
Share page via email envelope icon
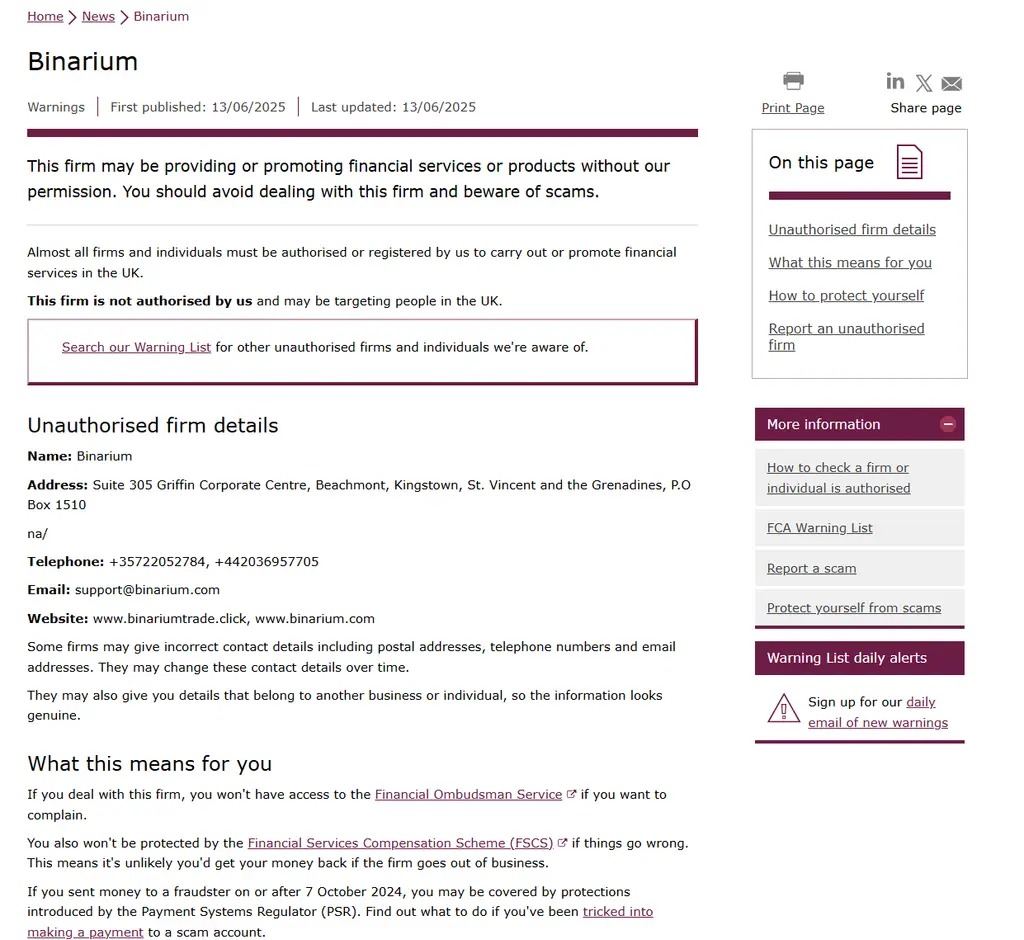coord(952,84)
